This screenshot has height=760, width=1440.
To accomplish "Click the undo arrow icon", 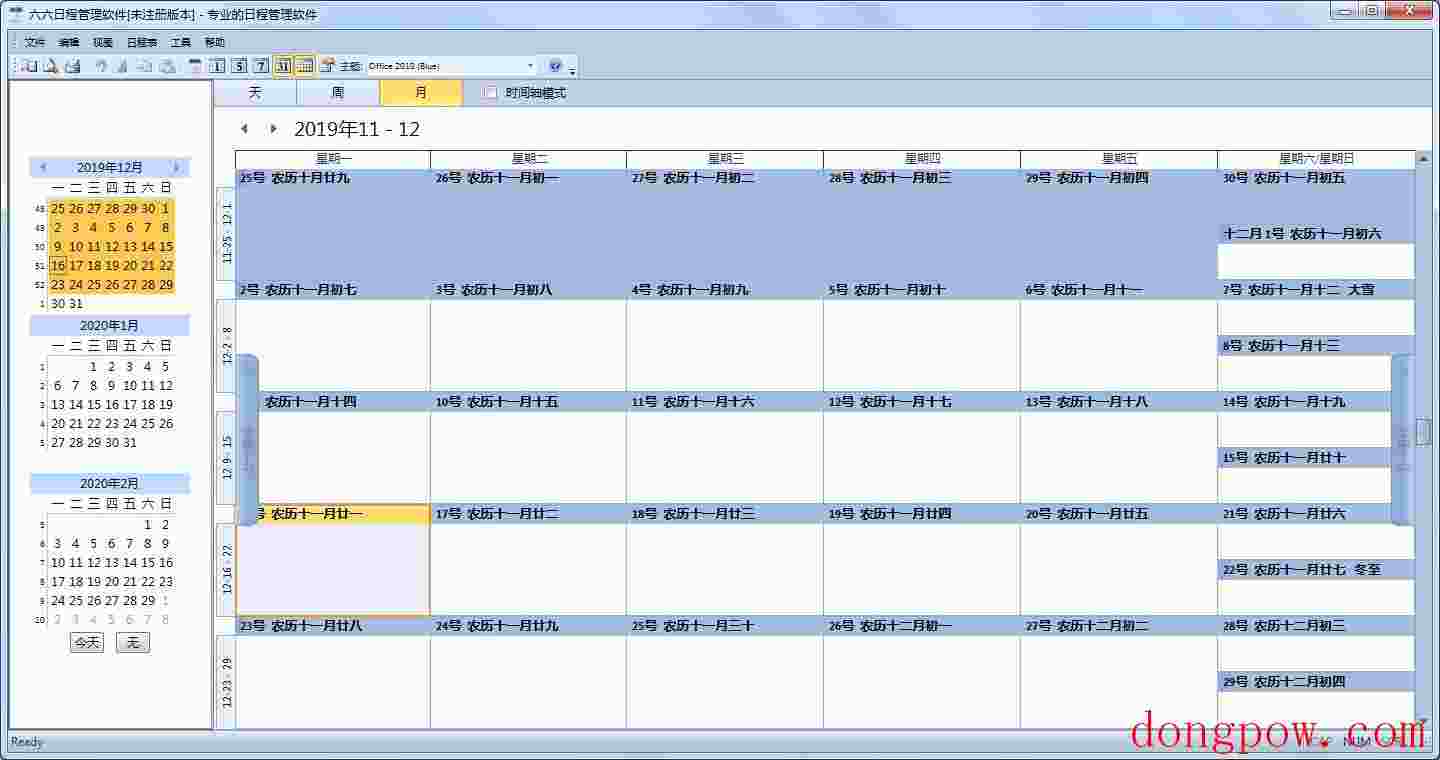I will pos(100,66).
